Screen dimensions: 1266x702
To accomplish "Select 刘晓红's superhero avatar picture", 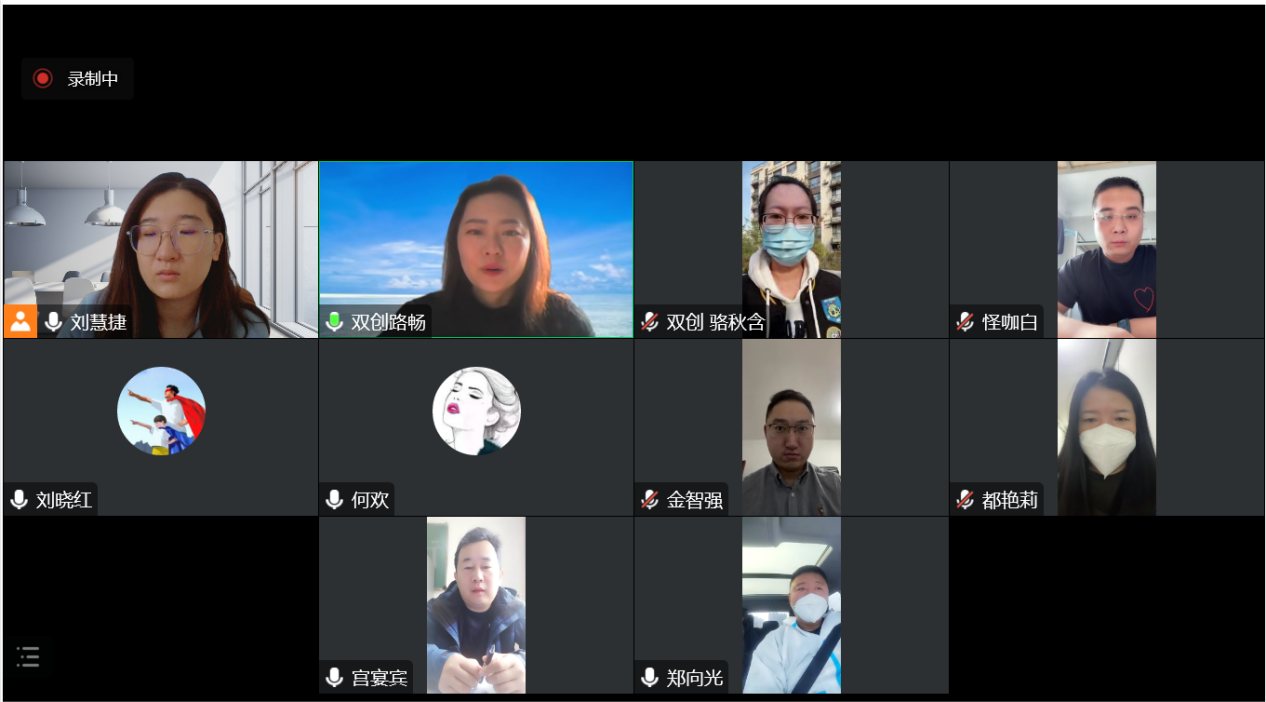I will click(x=161, y=411).
